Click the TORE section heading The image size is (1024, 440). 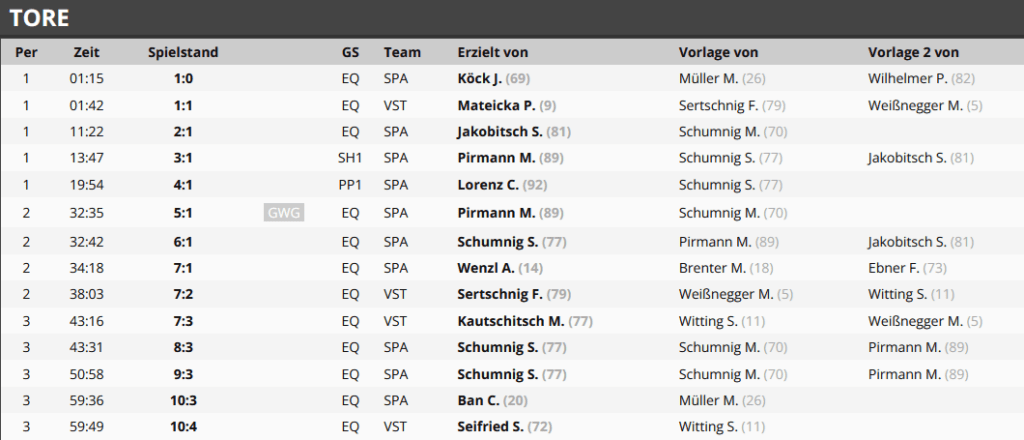(39, 18)
